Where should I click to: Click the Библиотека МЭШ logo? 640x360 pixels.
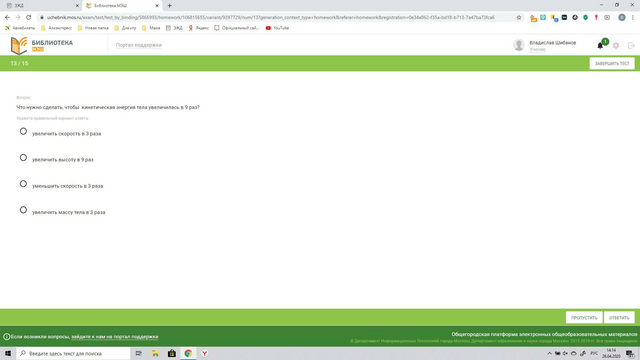click(x=41, y=45)
